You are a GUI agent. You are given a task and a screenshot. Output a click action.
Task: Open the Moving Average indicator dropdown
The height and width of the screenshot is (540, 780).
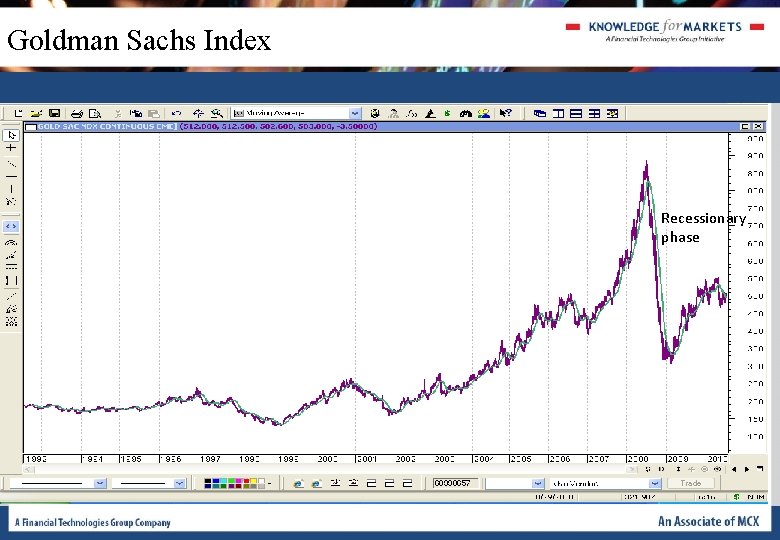pos(296,113)
